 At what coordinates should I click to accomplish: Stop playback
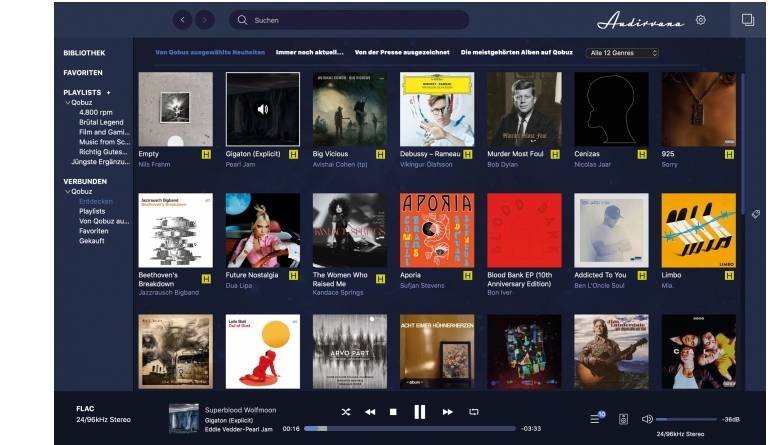393,412
